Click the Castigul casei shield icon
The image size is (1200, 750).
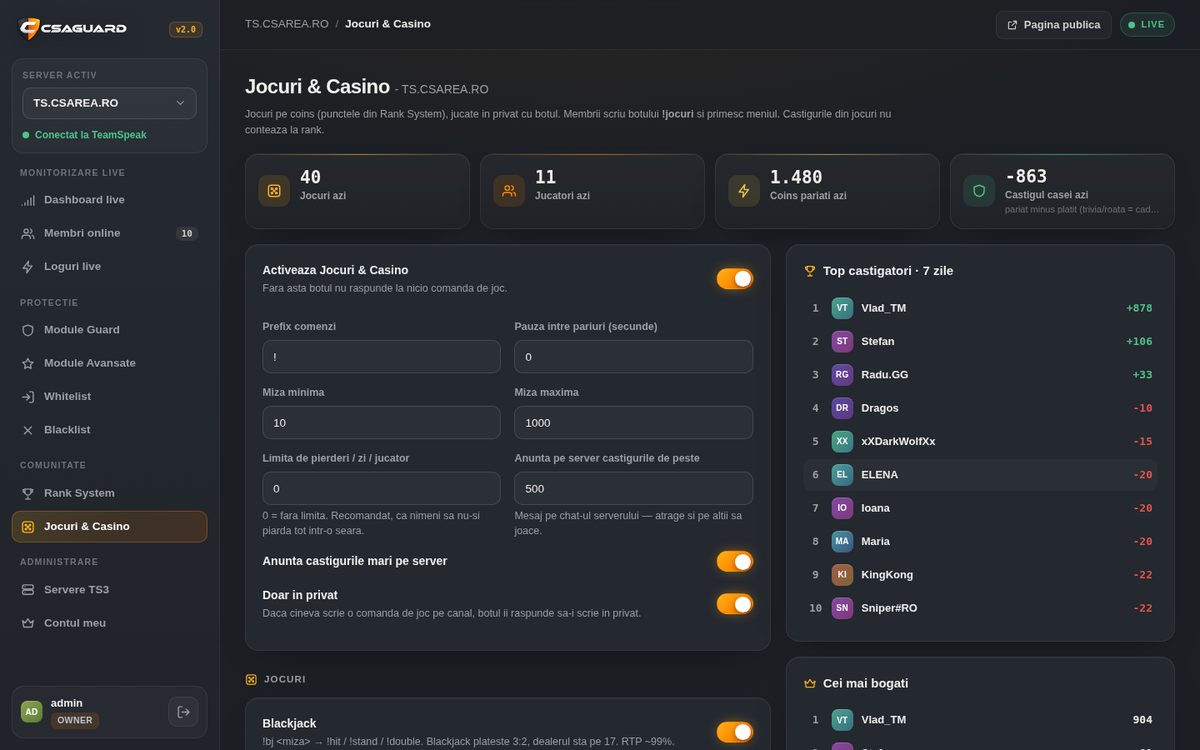click(979, 191)
